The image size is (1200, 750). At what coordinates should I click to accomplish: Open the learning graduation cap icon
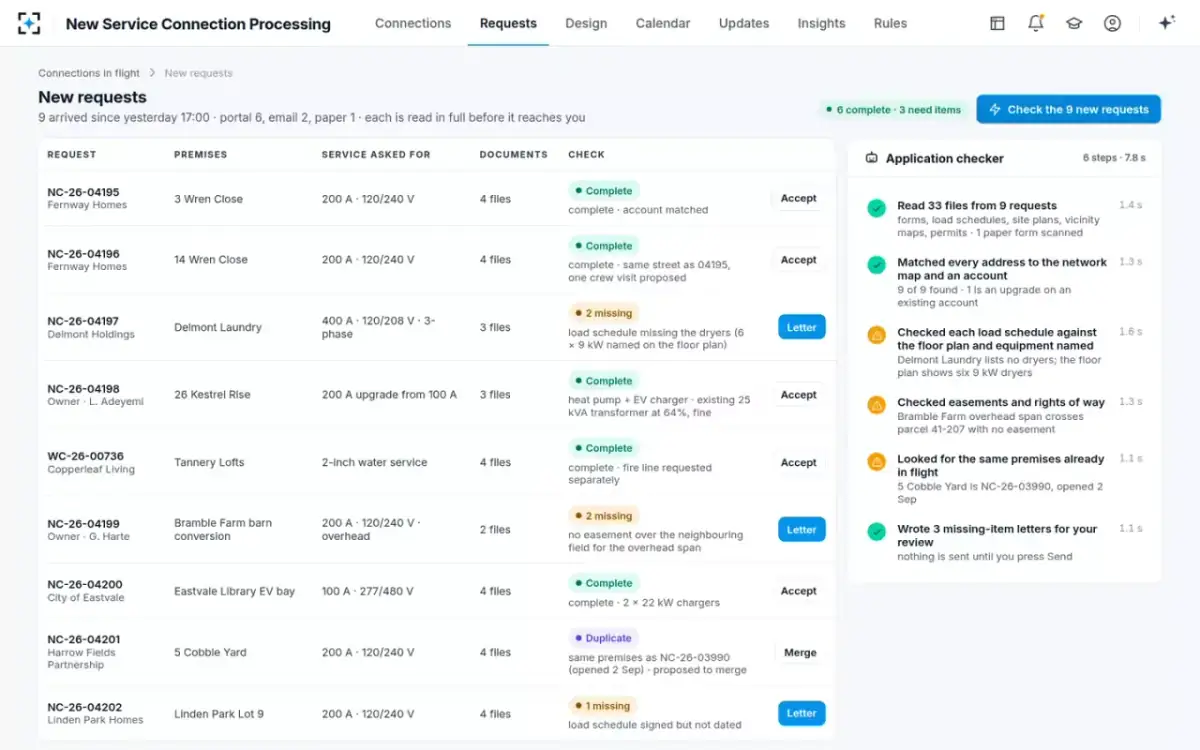click(x=1074, y=23)
